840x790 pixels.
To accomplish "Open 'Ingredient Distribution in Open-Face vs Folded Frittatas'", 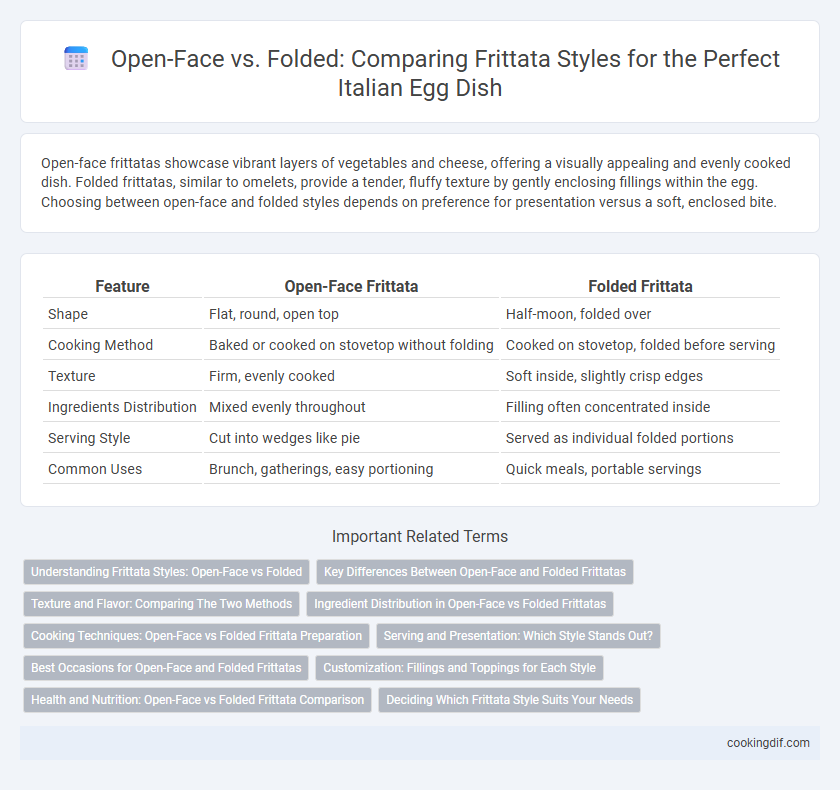I will click(x=460, y=604).
